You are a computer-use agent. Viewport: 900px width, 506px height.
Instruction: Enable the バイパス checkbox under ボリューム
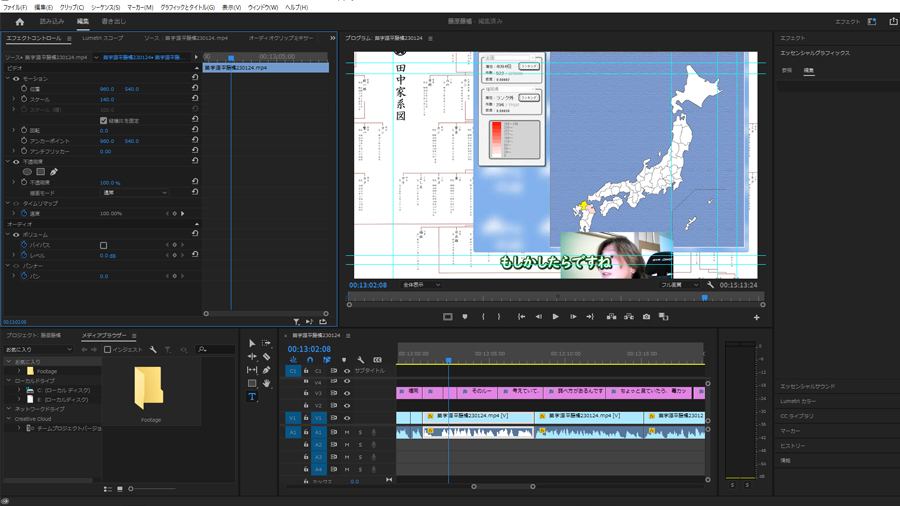point(103,245)
